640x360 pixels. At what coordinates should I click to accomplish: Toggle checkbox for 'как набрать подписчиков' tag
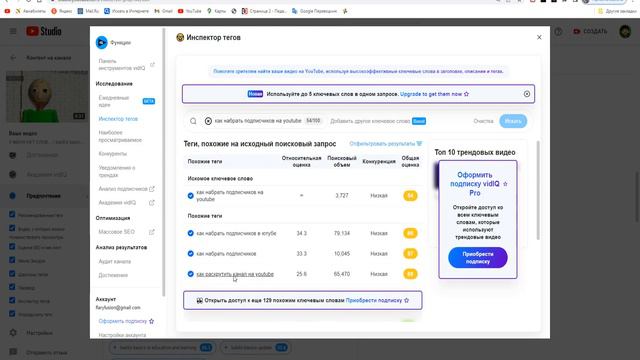coord(190,253)
